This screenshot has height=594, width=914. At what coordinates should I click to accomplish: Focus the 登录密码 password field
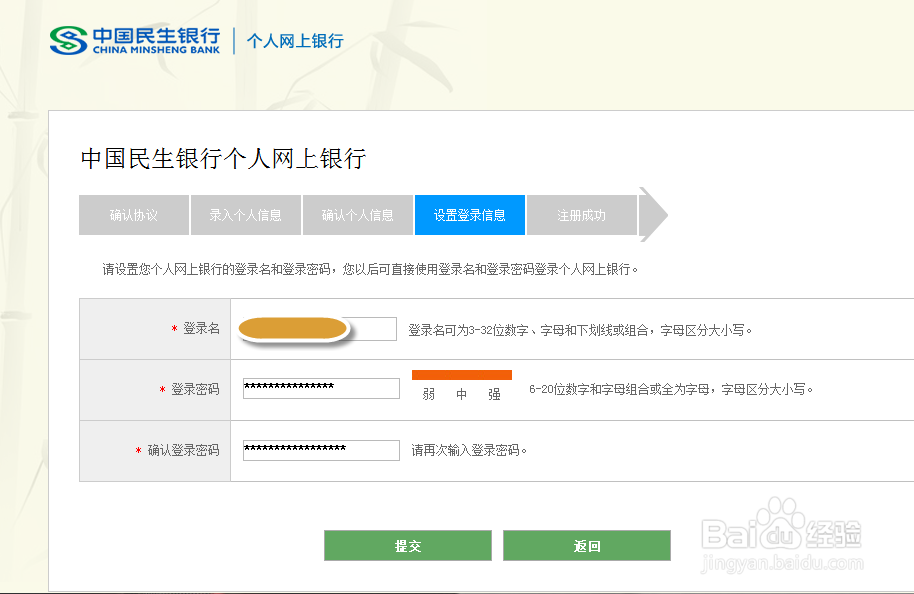pos(320,388)
